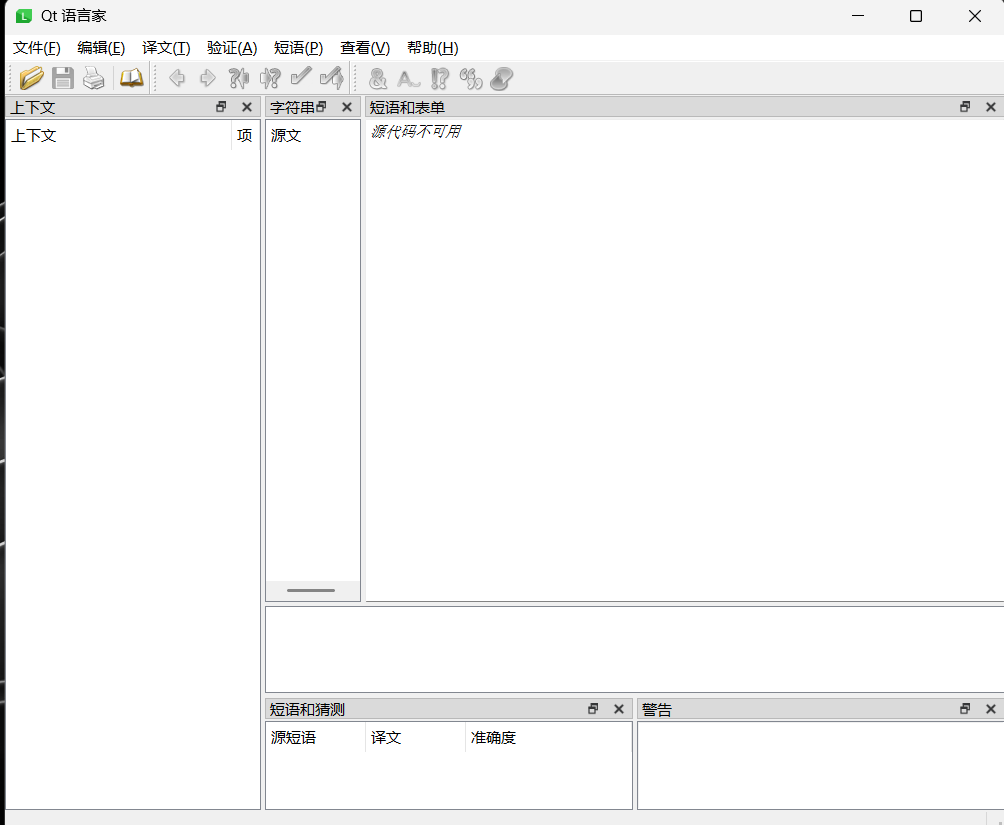The width and height of the screenshot is (1004, 825).
Task: Open the 编辑(E) menu
Action: pos(101,48)
